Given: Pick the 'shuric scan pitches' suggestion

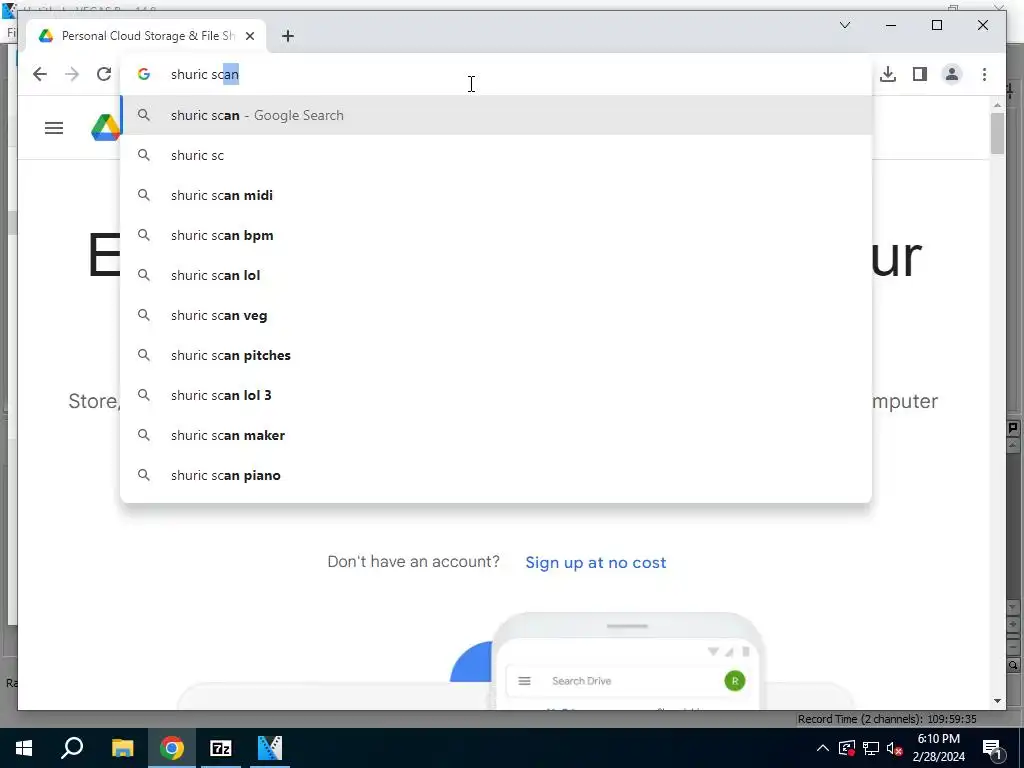Looking at the screenshot, I should point(496,355).
